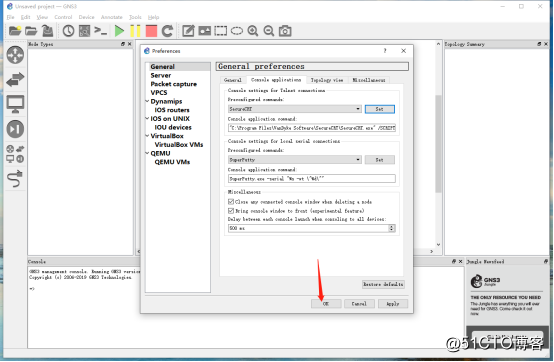Adjust console launch delay spinner arrows
554x362 pixels.
click(x=391, y=229)
